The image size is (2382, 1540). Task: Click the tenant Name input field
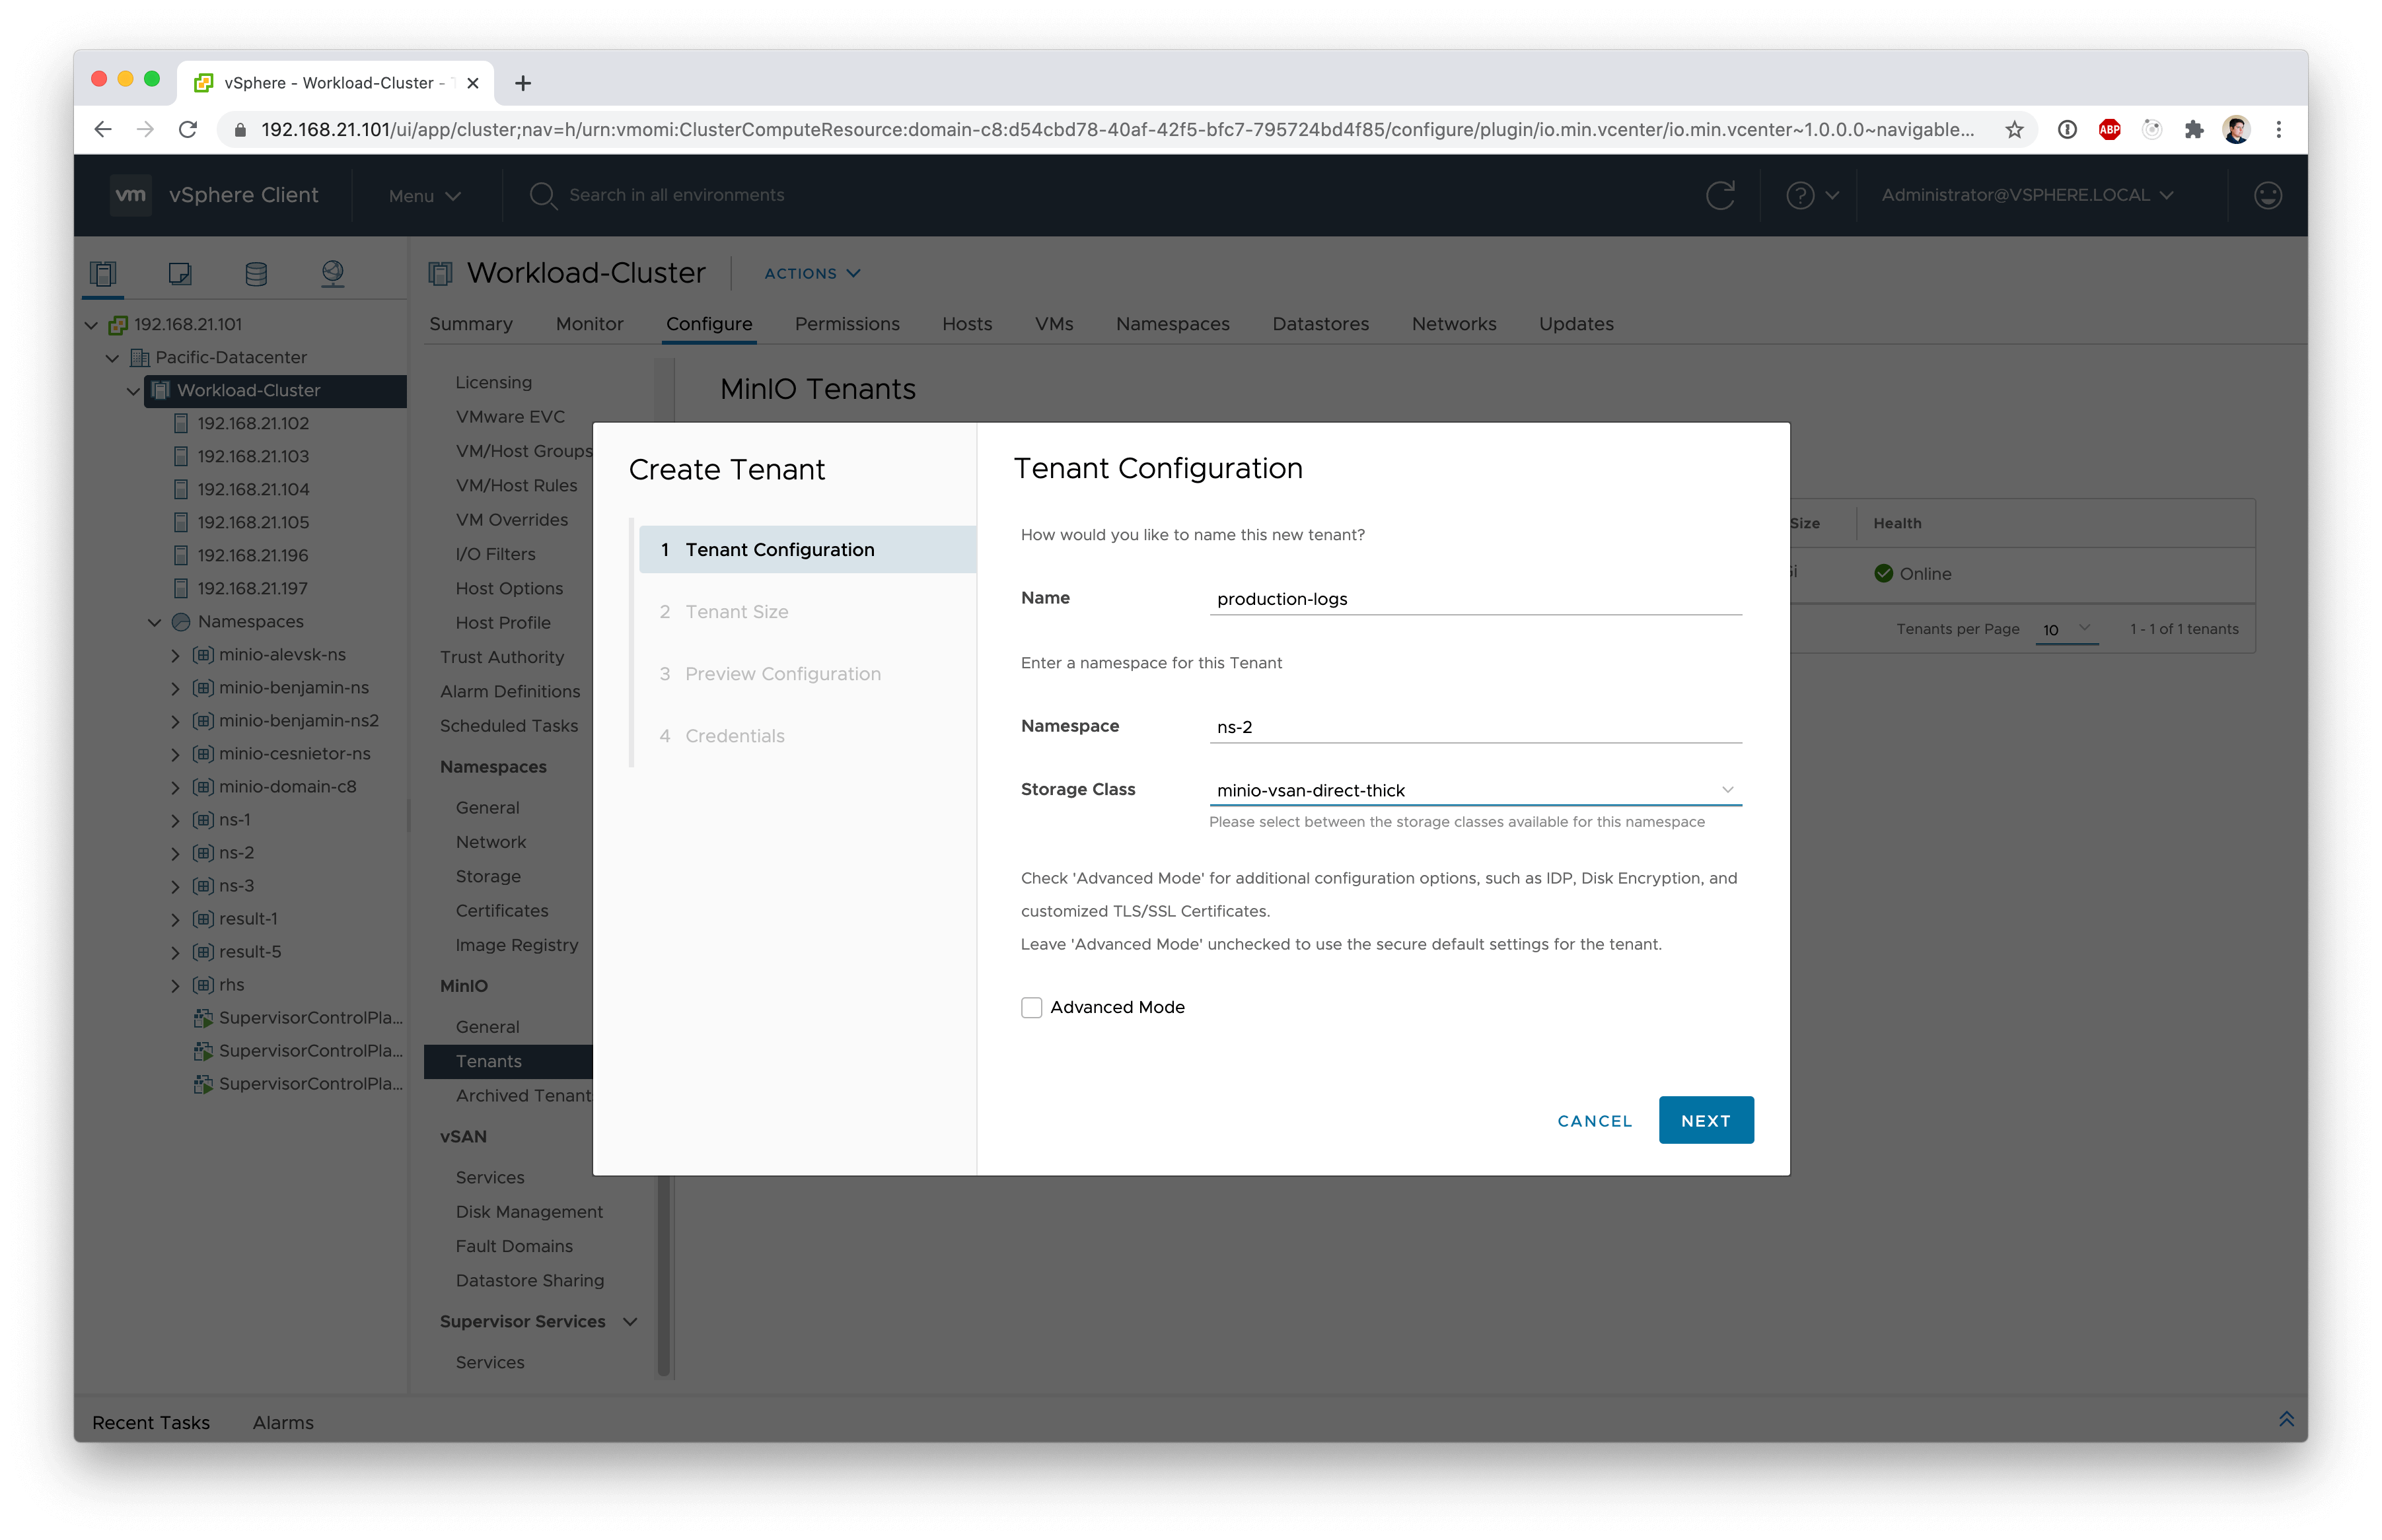pos(1474,599)
